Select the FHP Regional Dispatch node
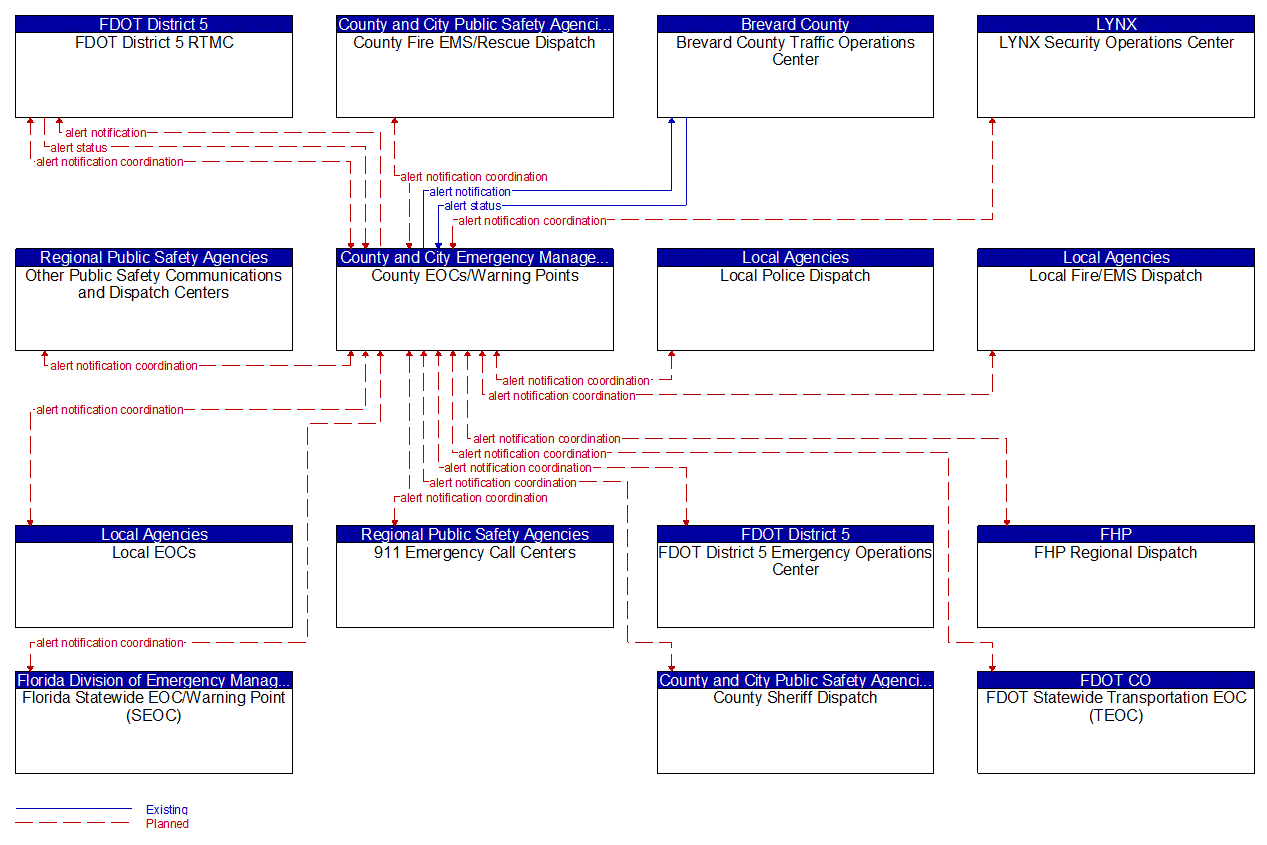1267x845 pixels. [1116, 577]
